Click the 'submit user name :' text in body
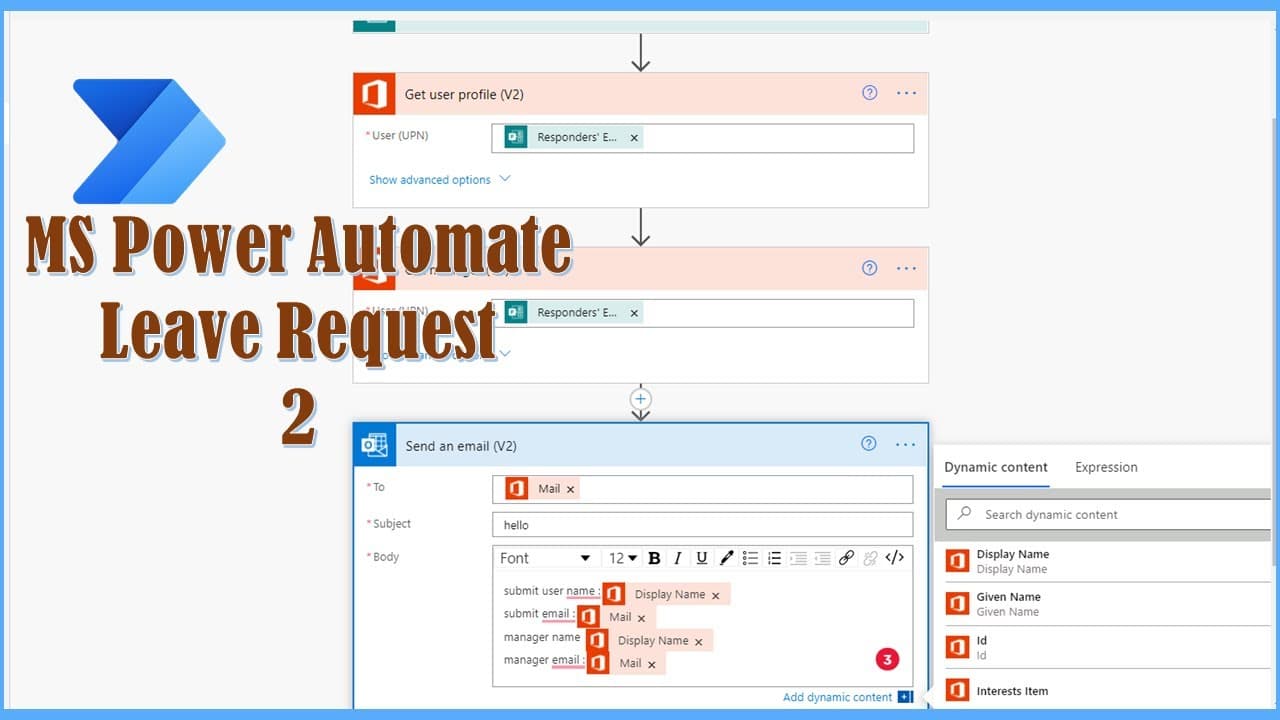The width and height of the screenshot is (1280, 720). click(x=552, y=591)
